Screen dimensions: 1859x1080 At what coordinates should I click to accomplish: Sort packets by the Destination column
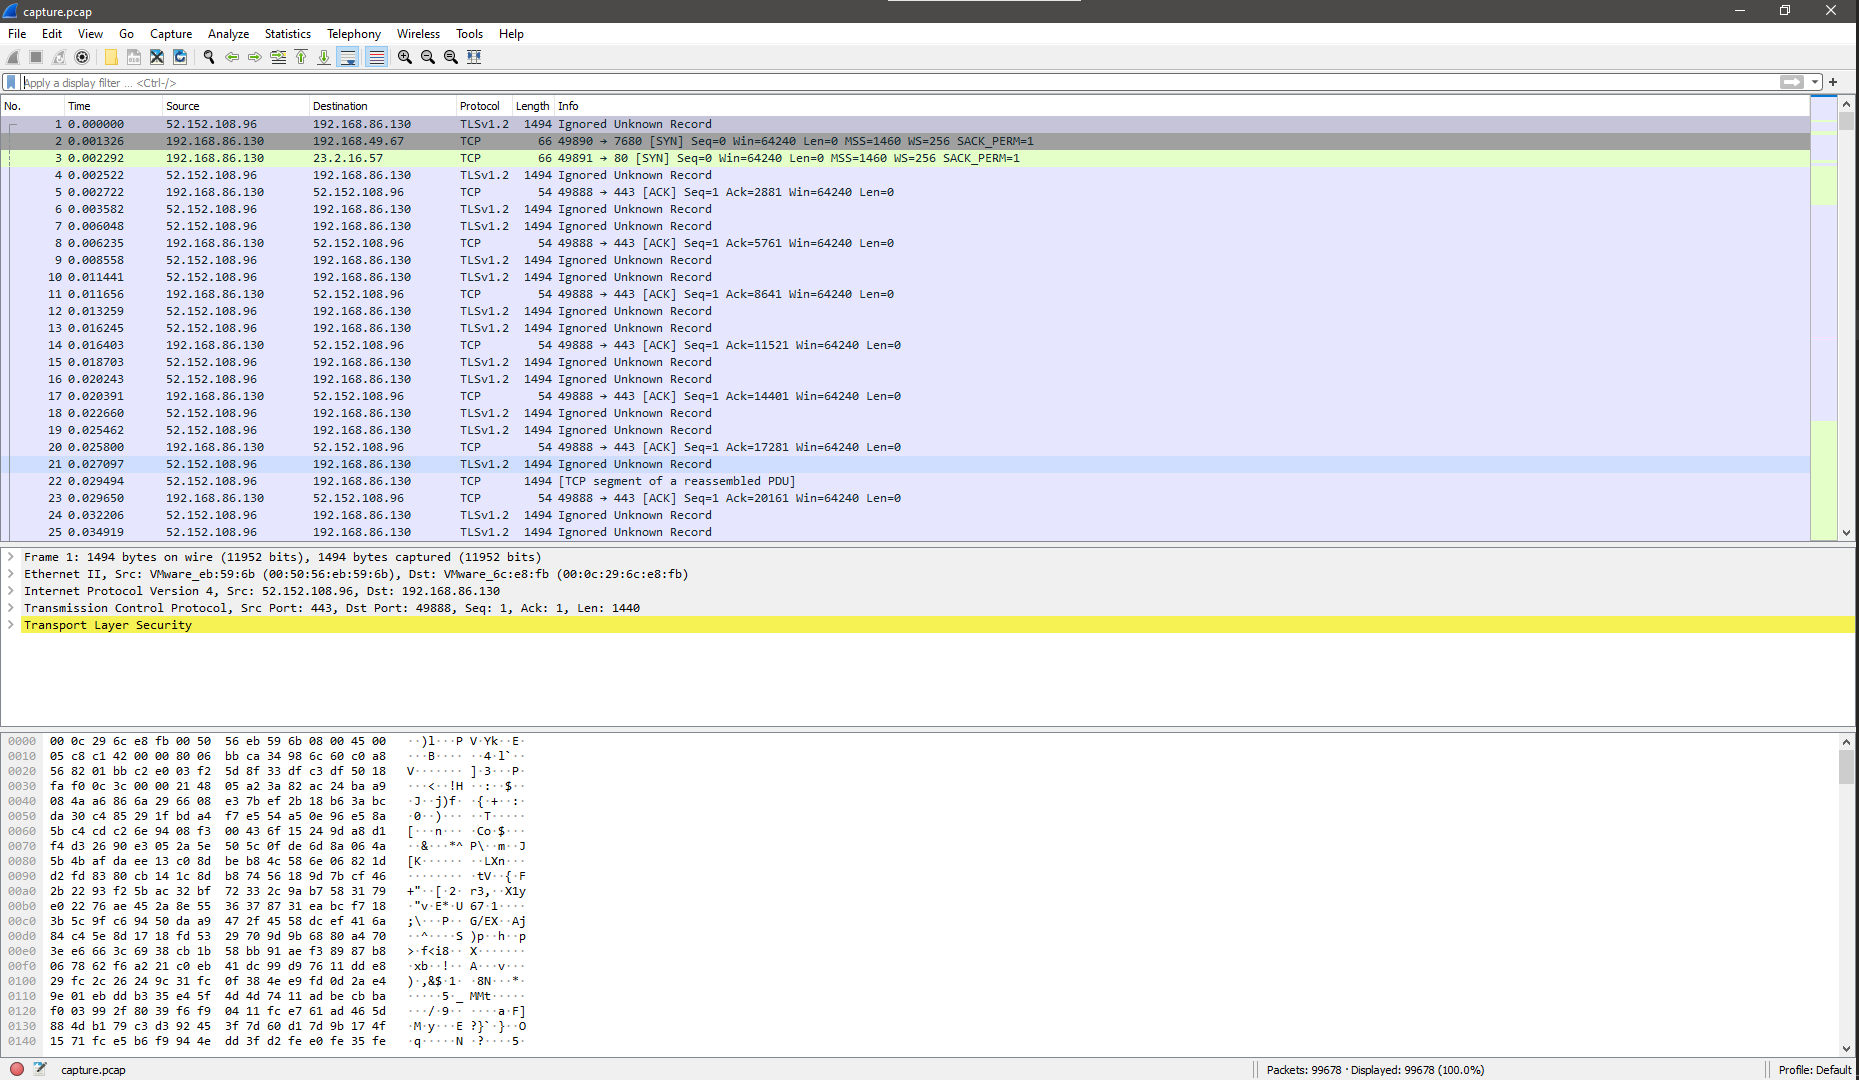point(382,106)
